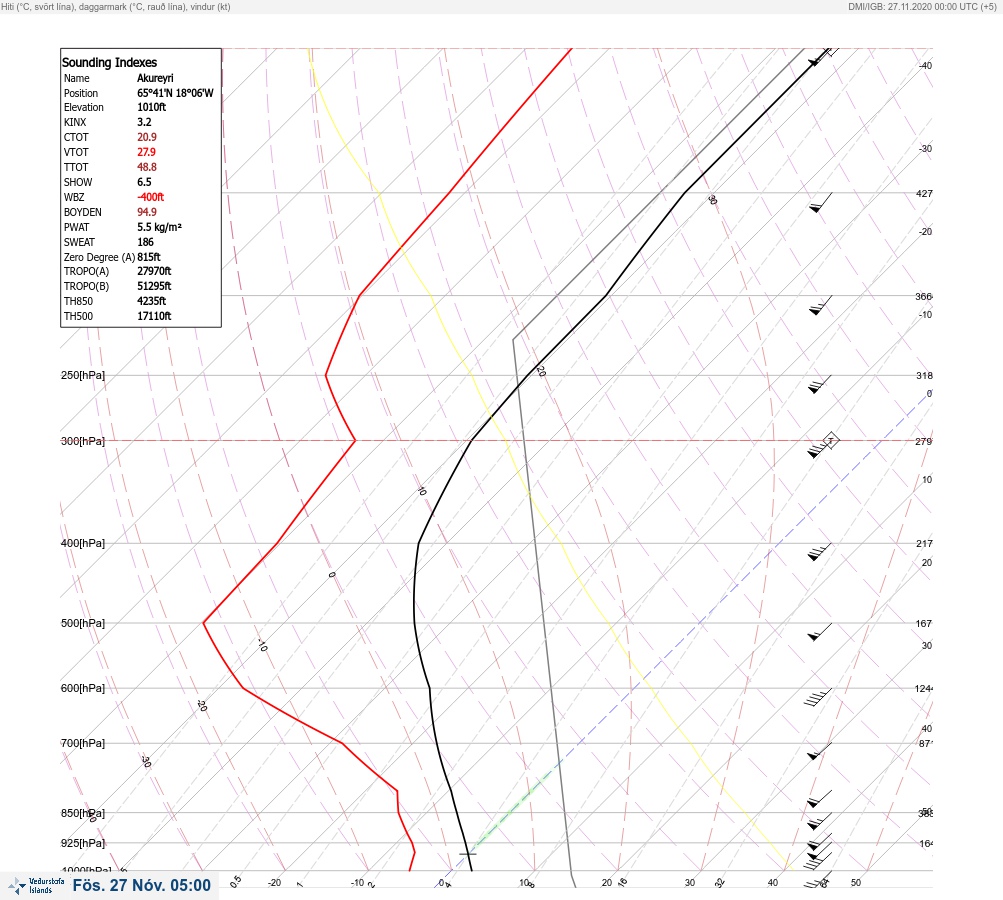
Task: Click the VTOT value '27.9'
Action: pyautogui.click(x=146, y=152)
